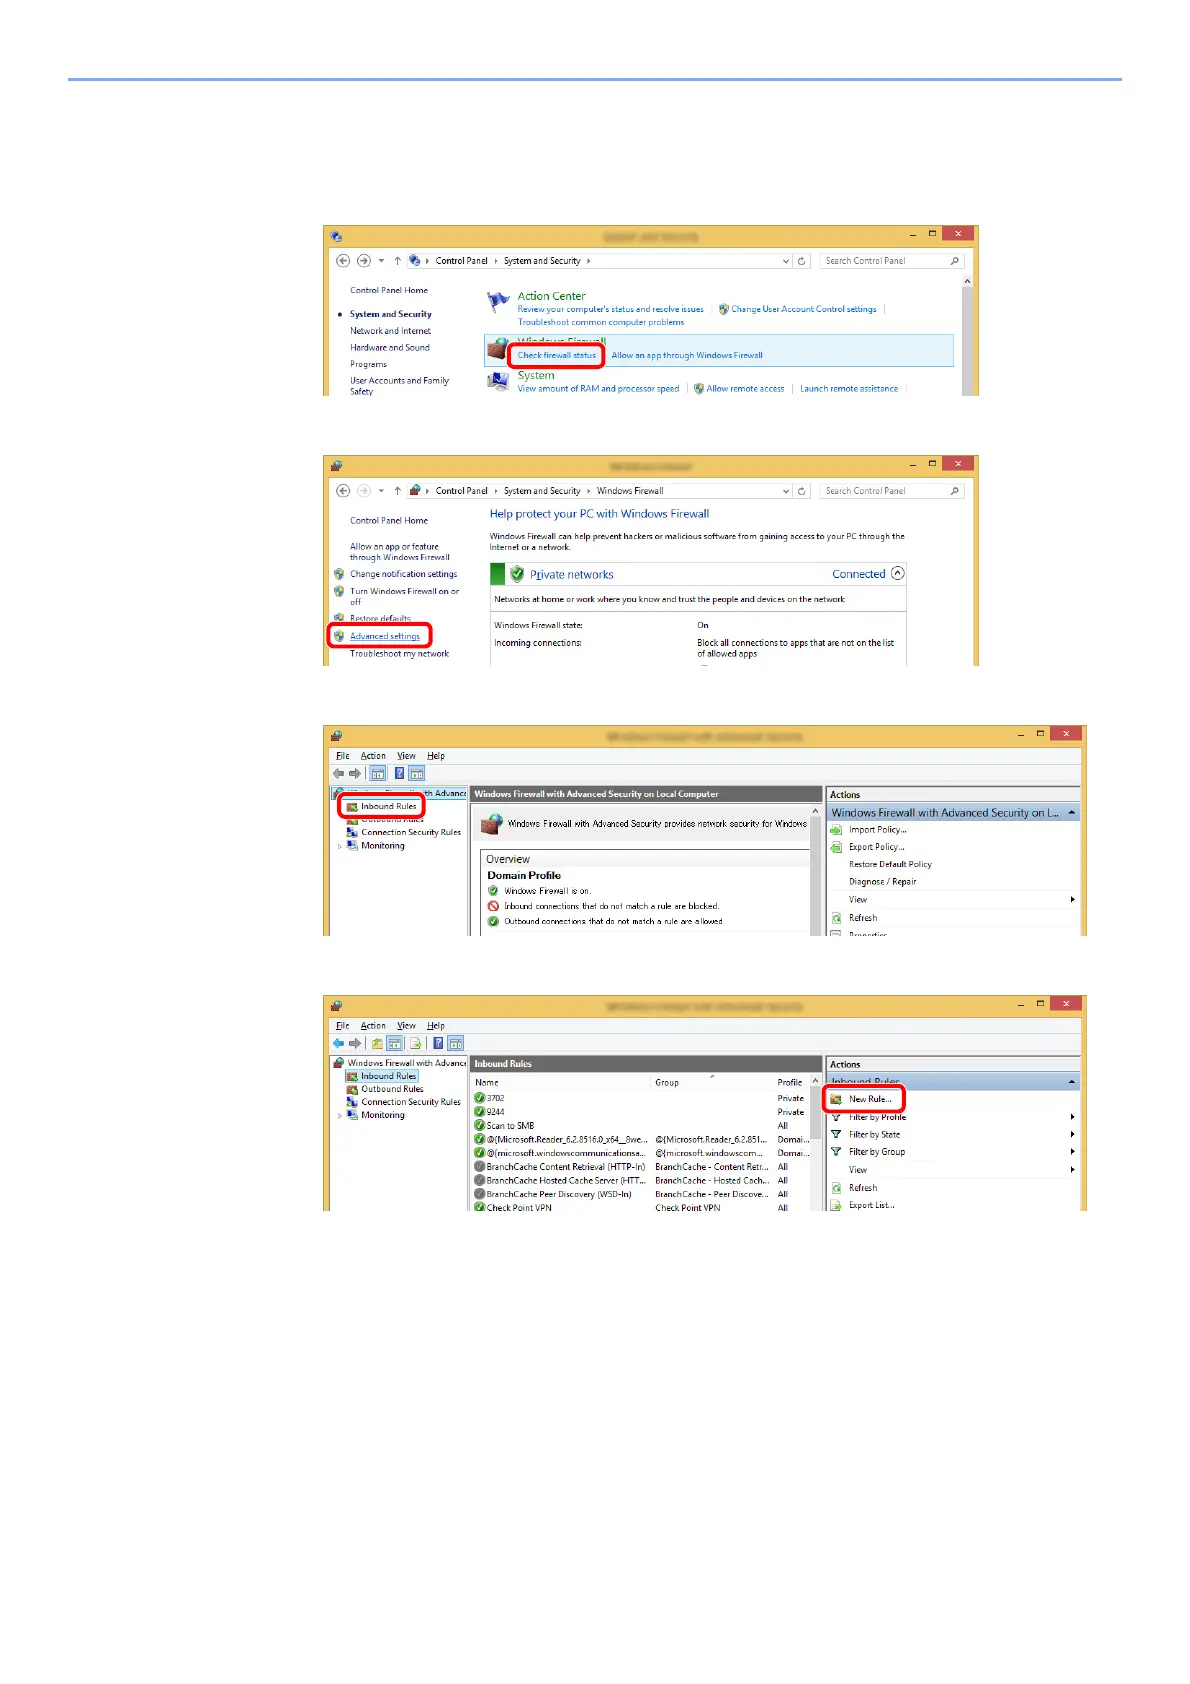The image size is (1190, 1684).
Task: Click Search Control Panel field in Windows Firewall window
Action: [x=892, y=491]
